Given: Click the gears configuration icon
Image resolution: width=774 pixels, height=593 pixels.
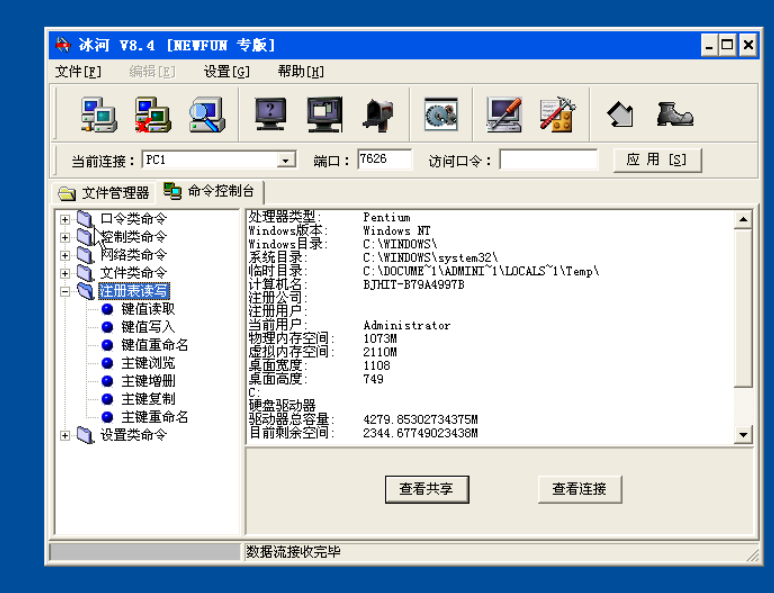Looking at the screenshot, I should (x=441, y=115).
